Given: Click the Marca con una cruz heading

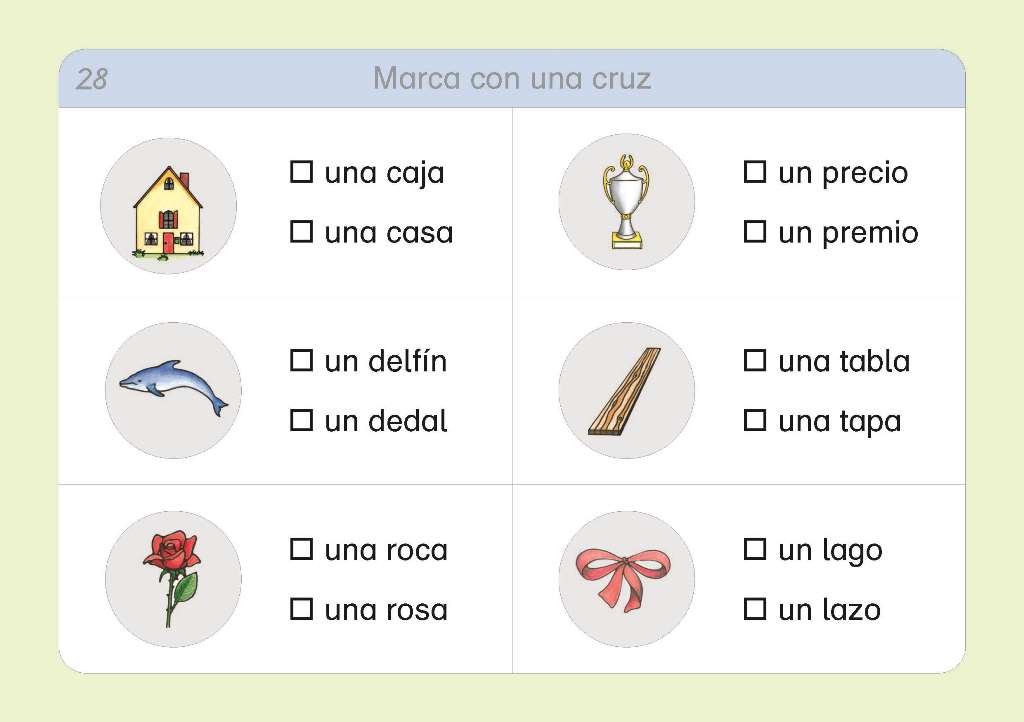Looking at the screenshot, I should [x=512, y=78].
